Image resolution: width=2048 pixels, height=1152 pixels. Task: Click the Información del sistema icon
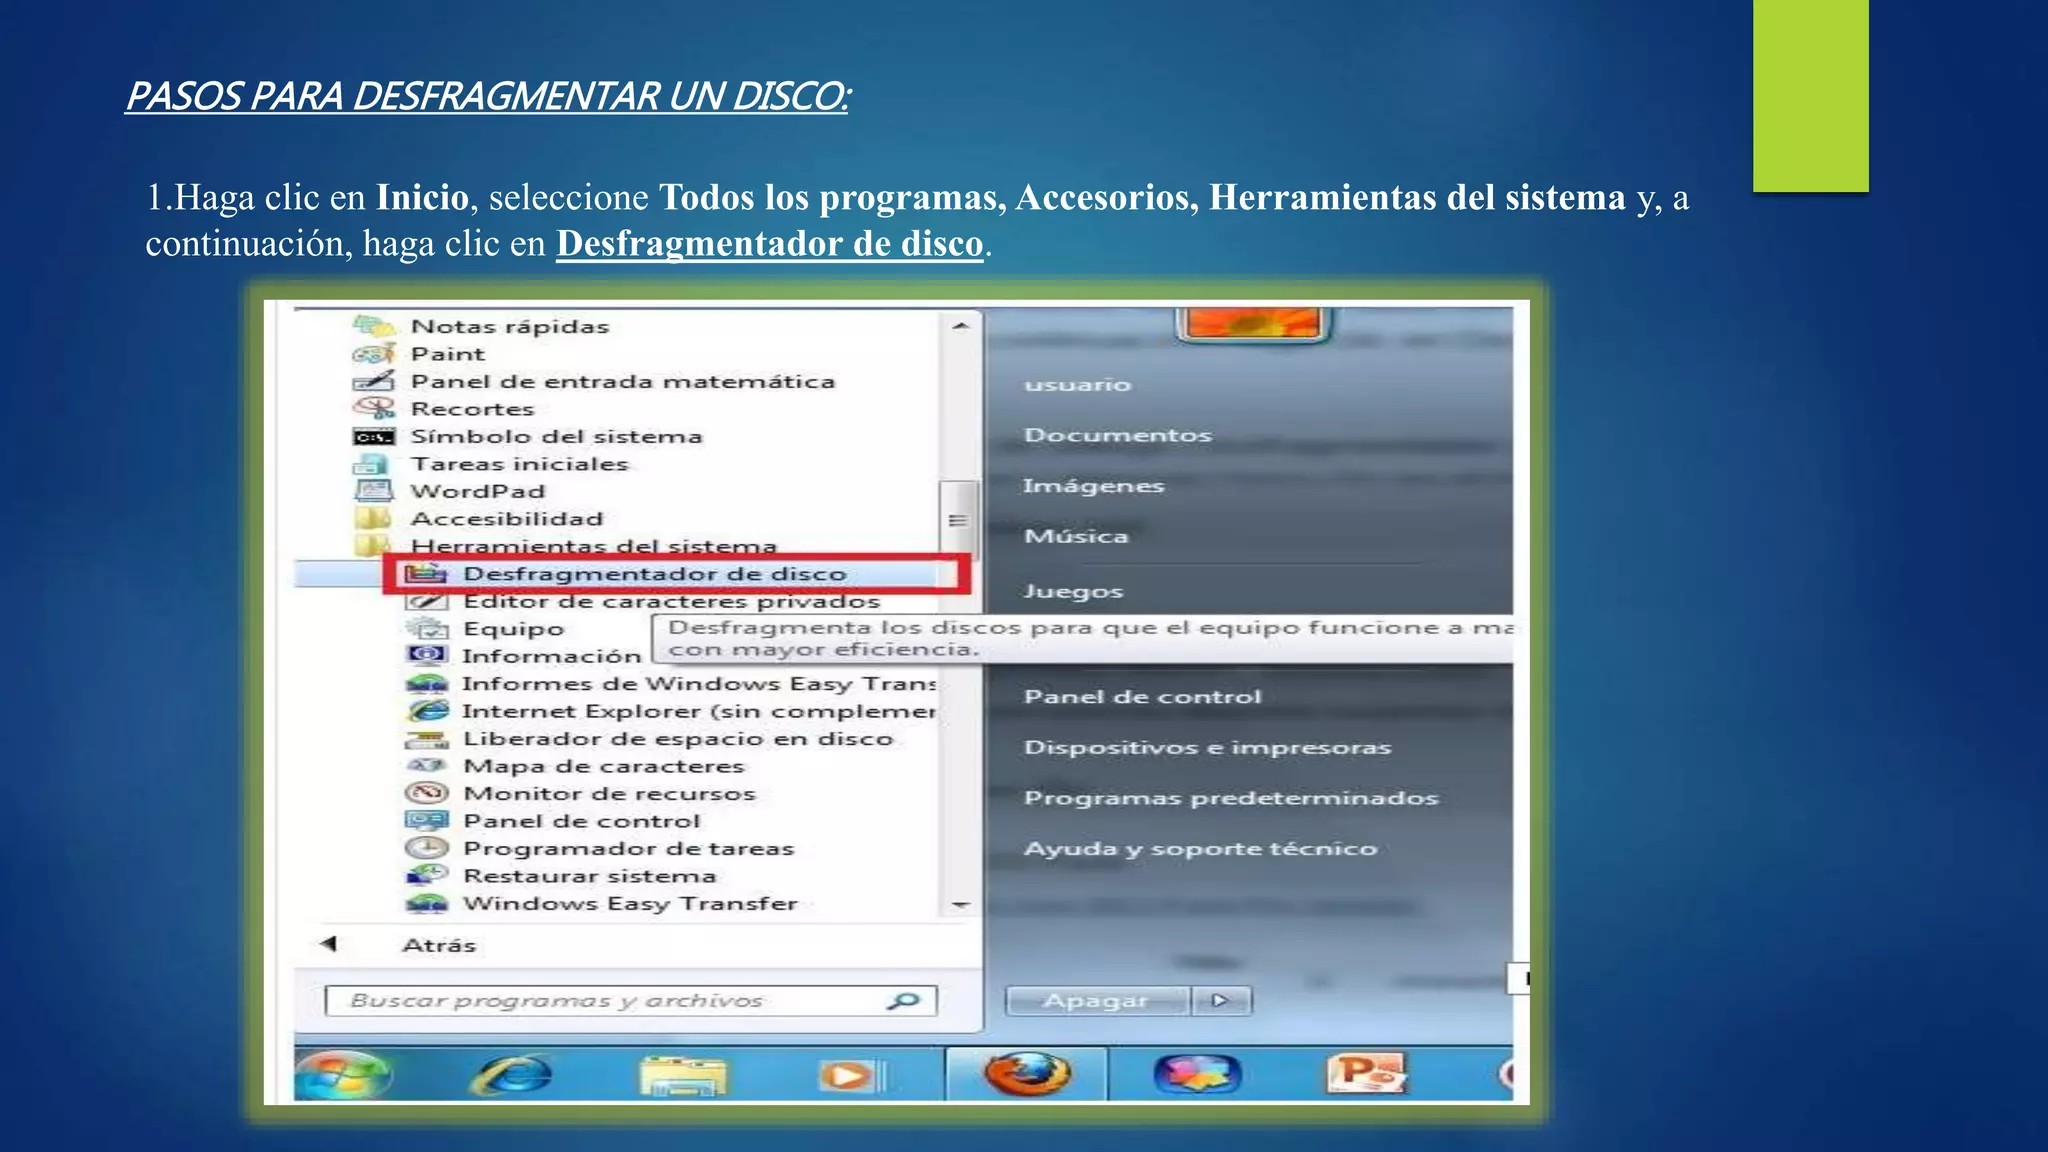427,656
